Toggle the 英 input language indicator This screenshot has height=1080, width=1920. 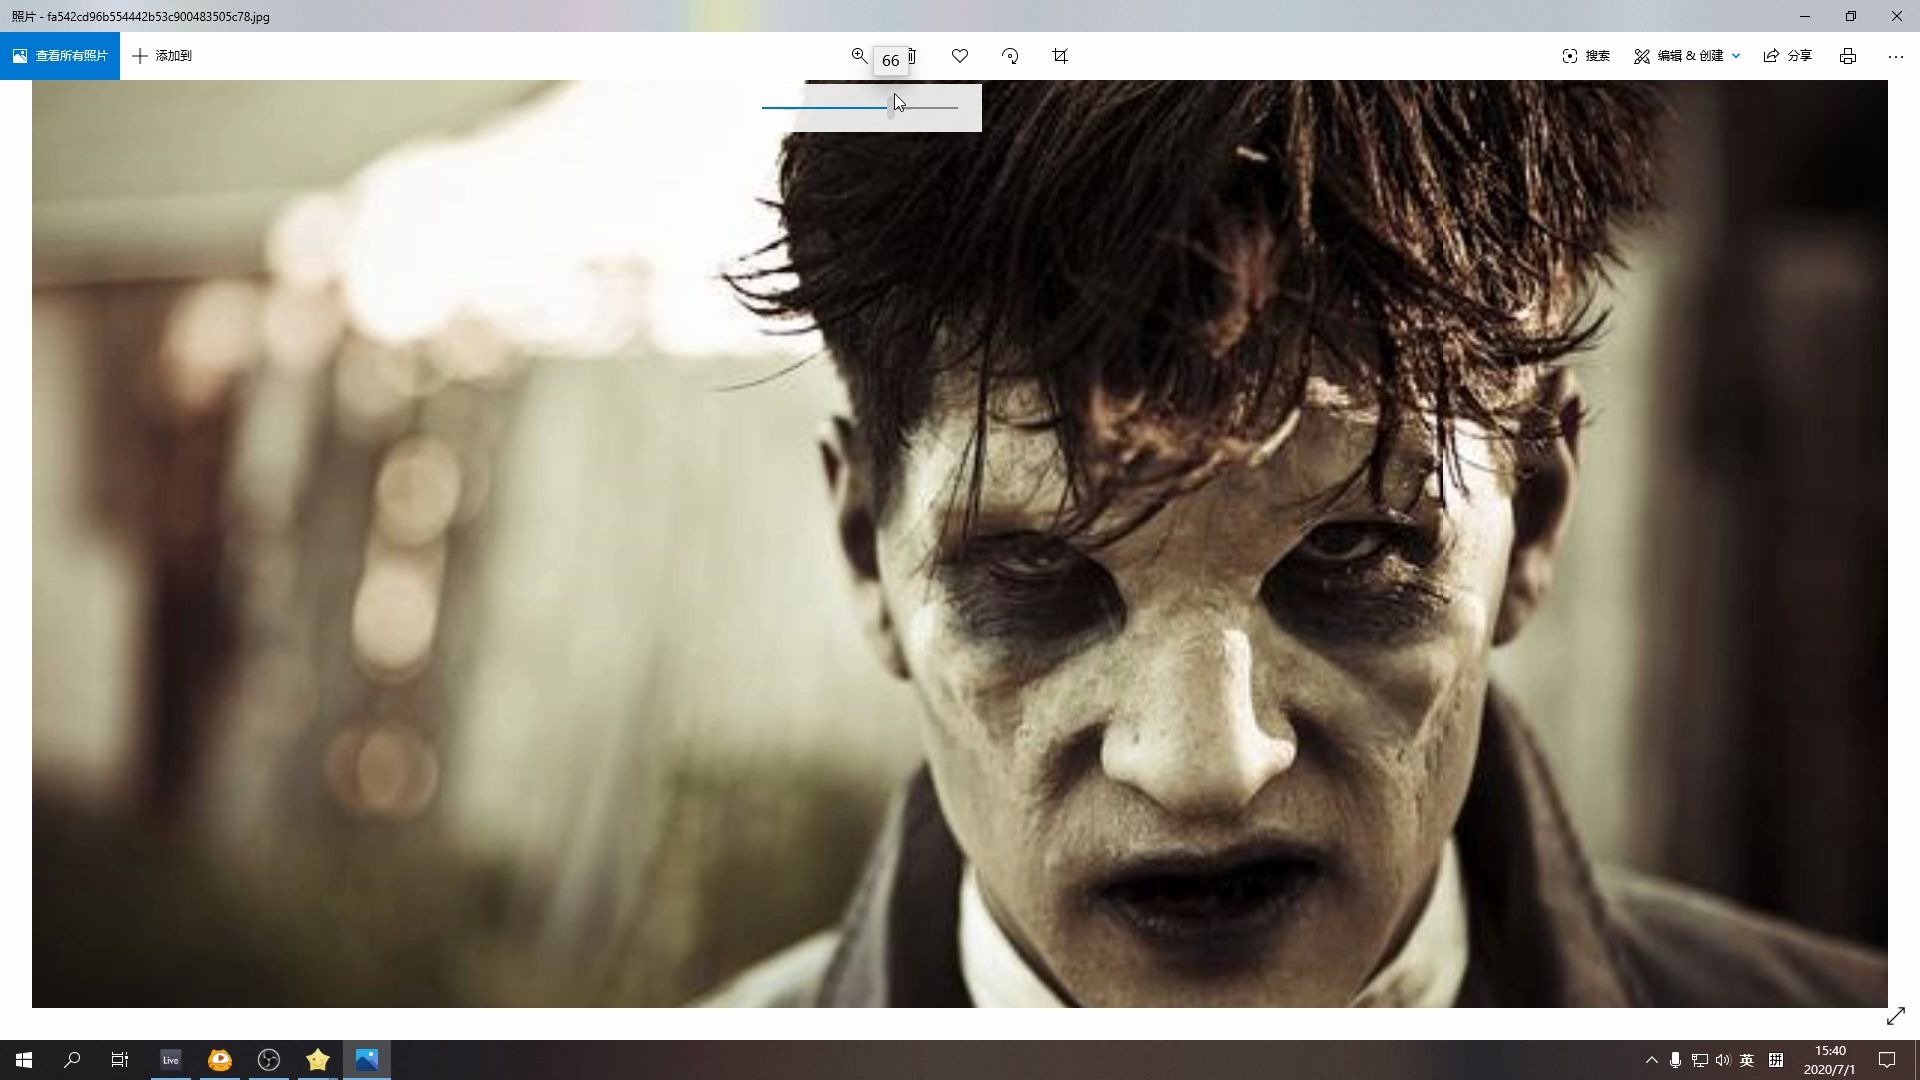1747,1060
